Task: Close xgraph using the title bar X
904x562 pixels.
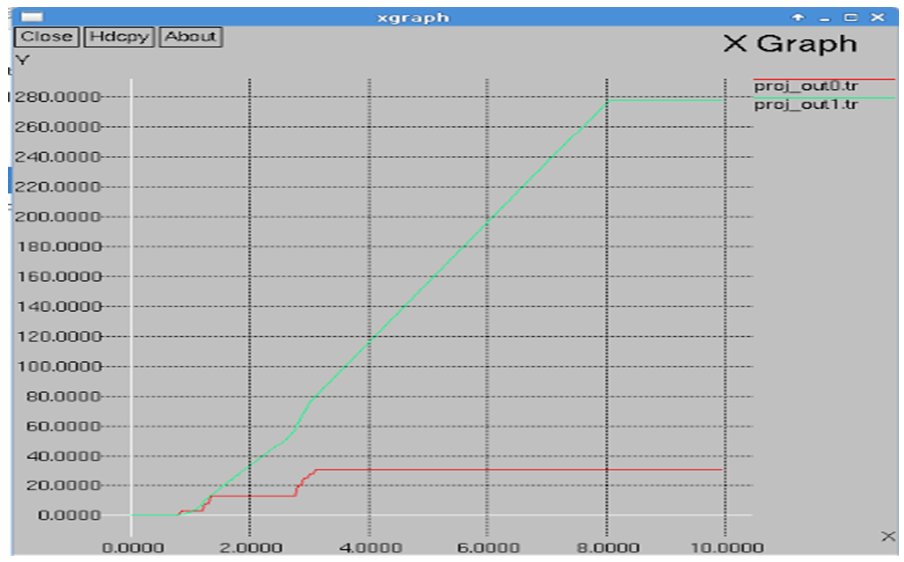Action: (x=877, y=17)
